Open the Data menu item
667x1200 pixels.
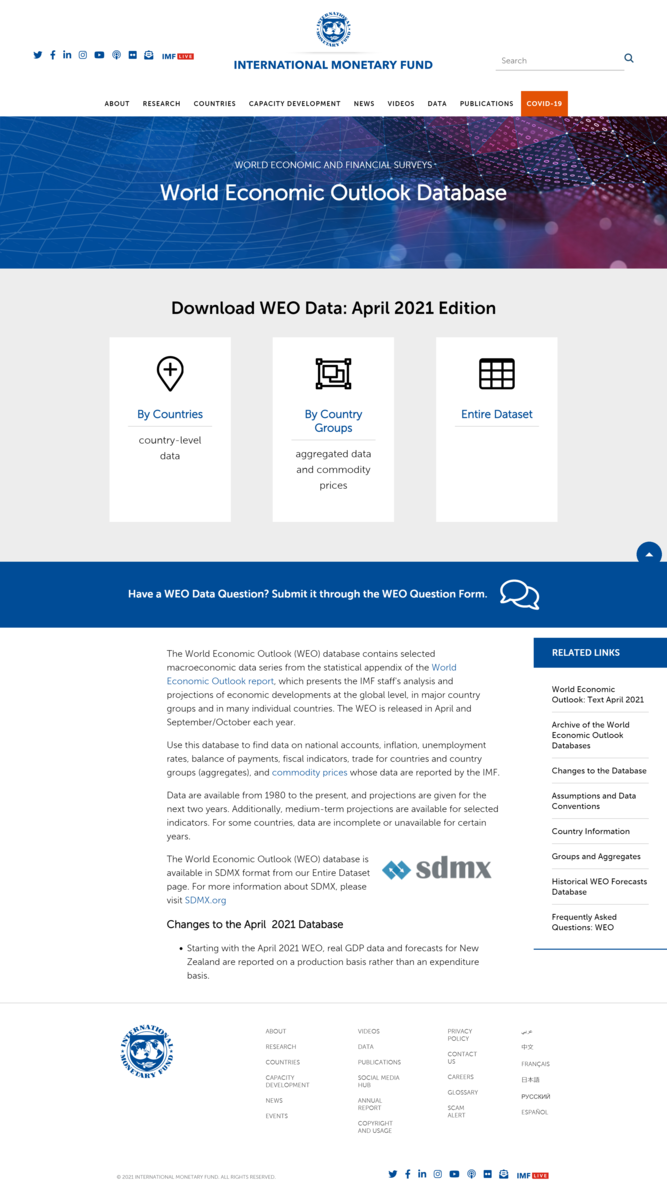437,104
